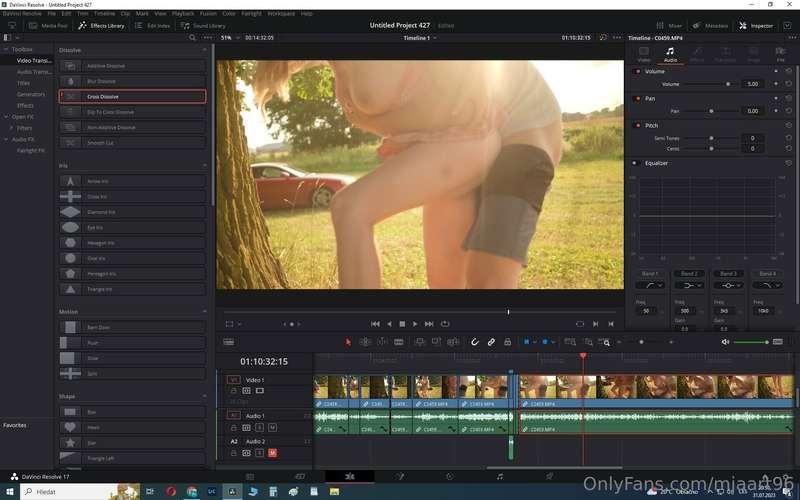Click the viewer search magnifier icon
Viewport: 800px width, 500px height.
pos(192,38)
